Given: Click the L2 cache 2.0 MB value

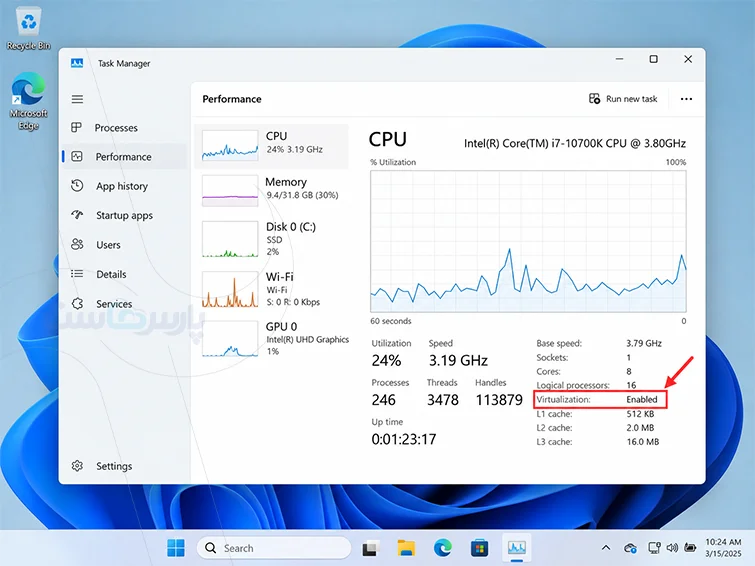Looking at the screenshot, I should coord(639,428).
